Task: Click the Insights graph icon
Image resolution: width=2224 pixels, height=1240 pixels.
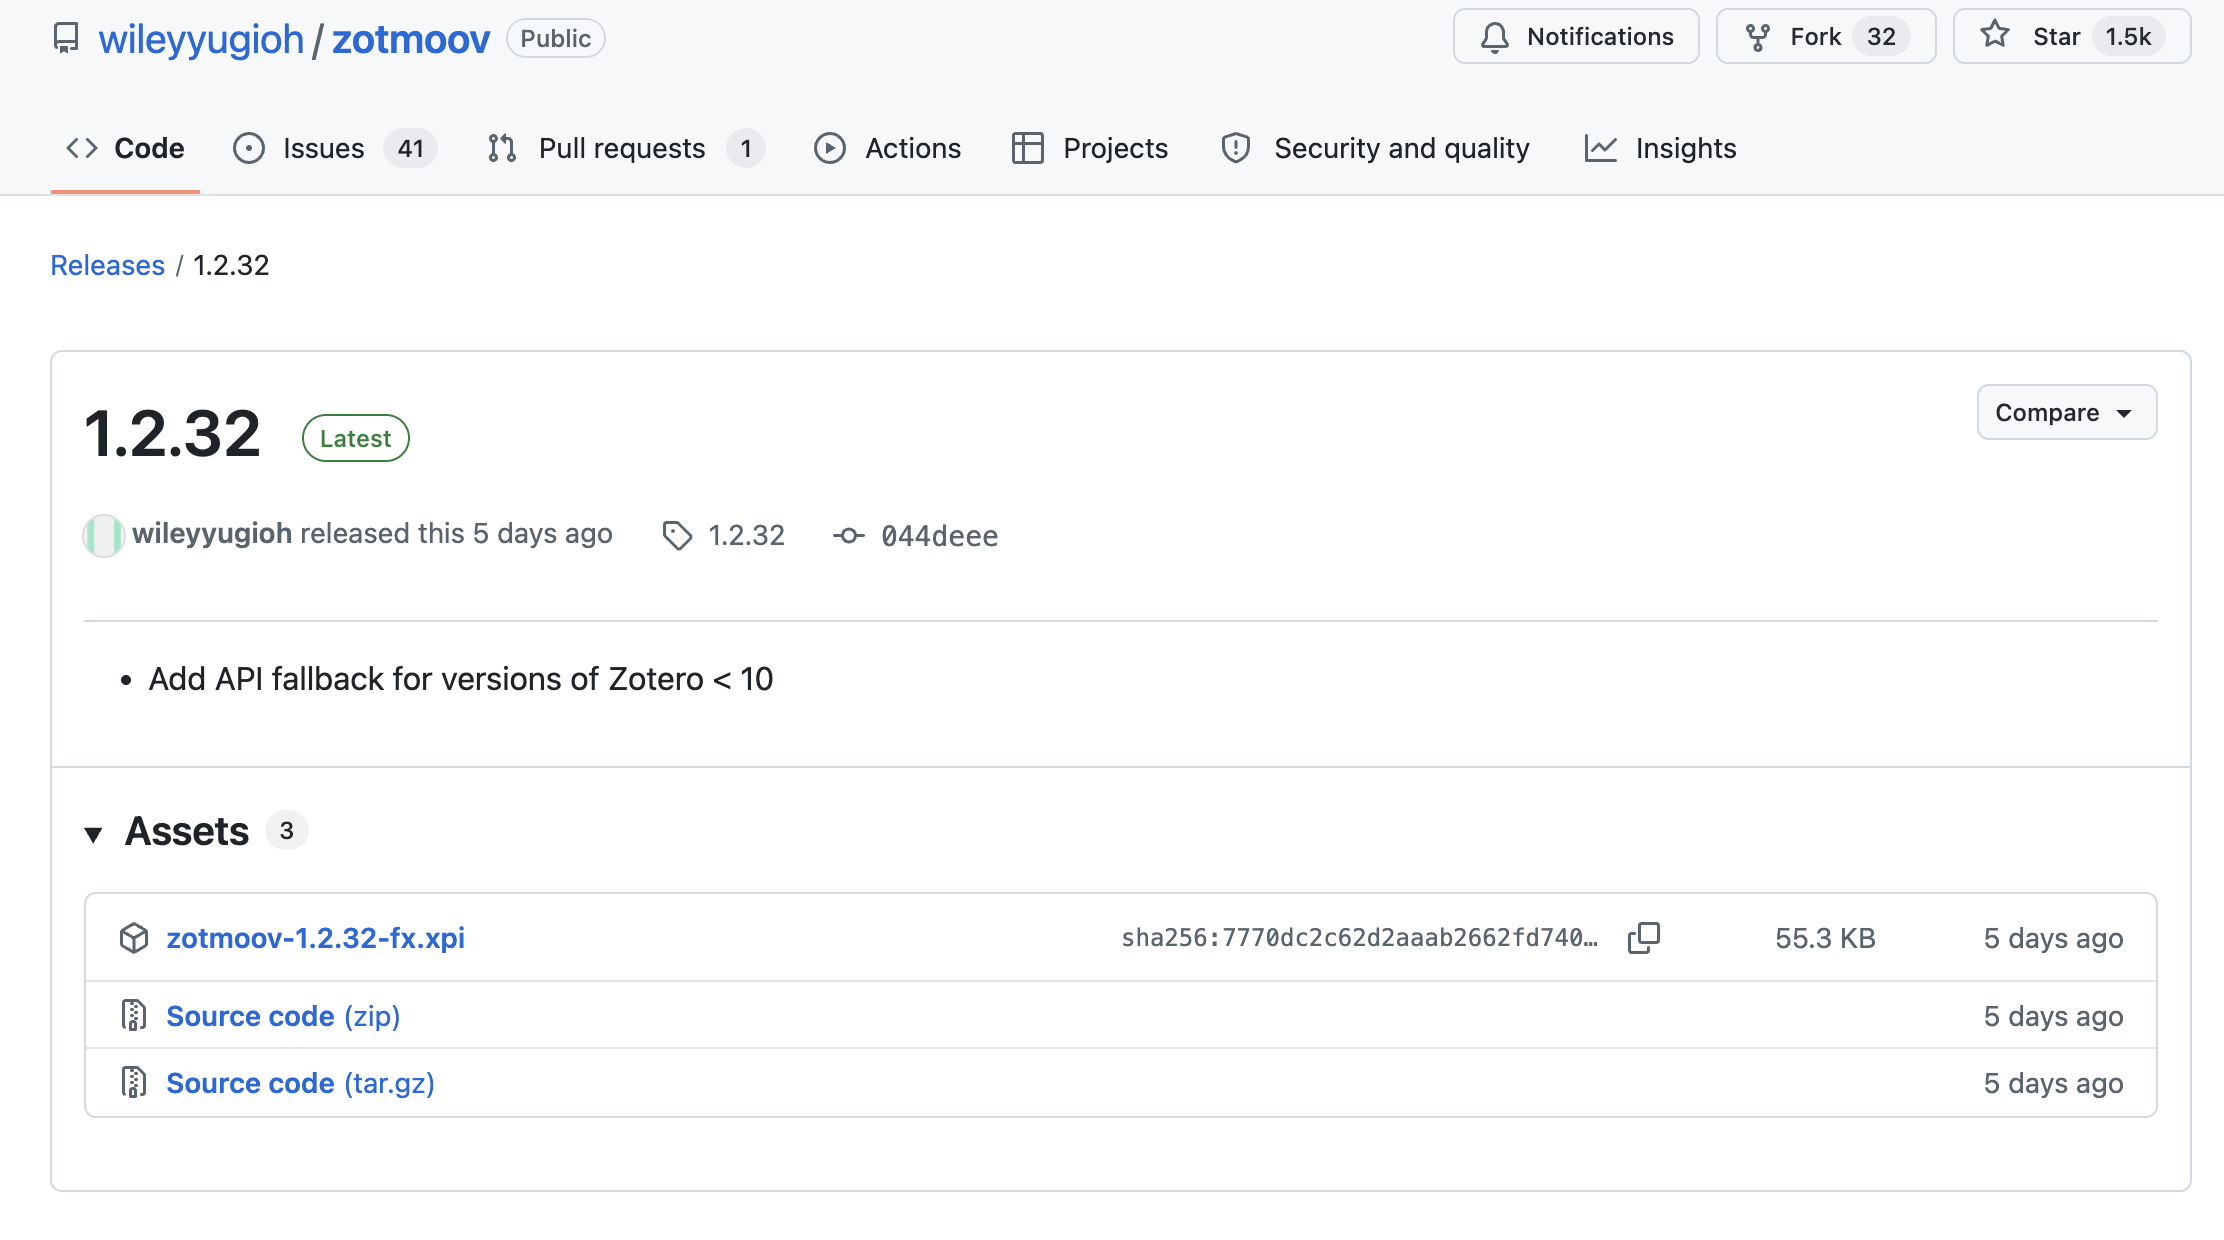Action: click(1601, 148)
